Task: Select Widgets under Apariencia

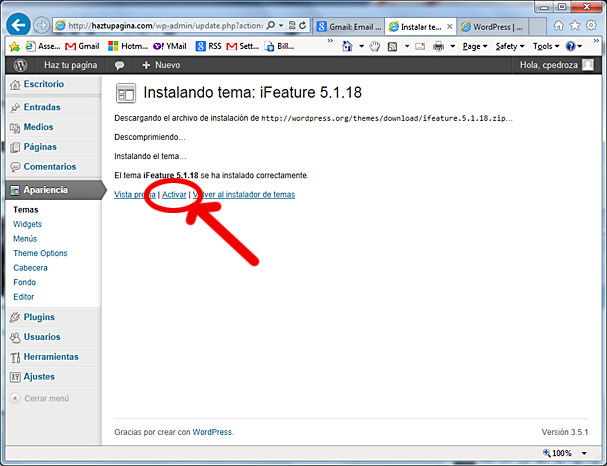Action: click(x=27, y=224)
